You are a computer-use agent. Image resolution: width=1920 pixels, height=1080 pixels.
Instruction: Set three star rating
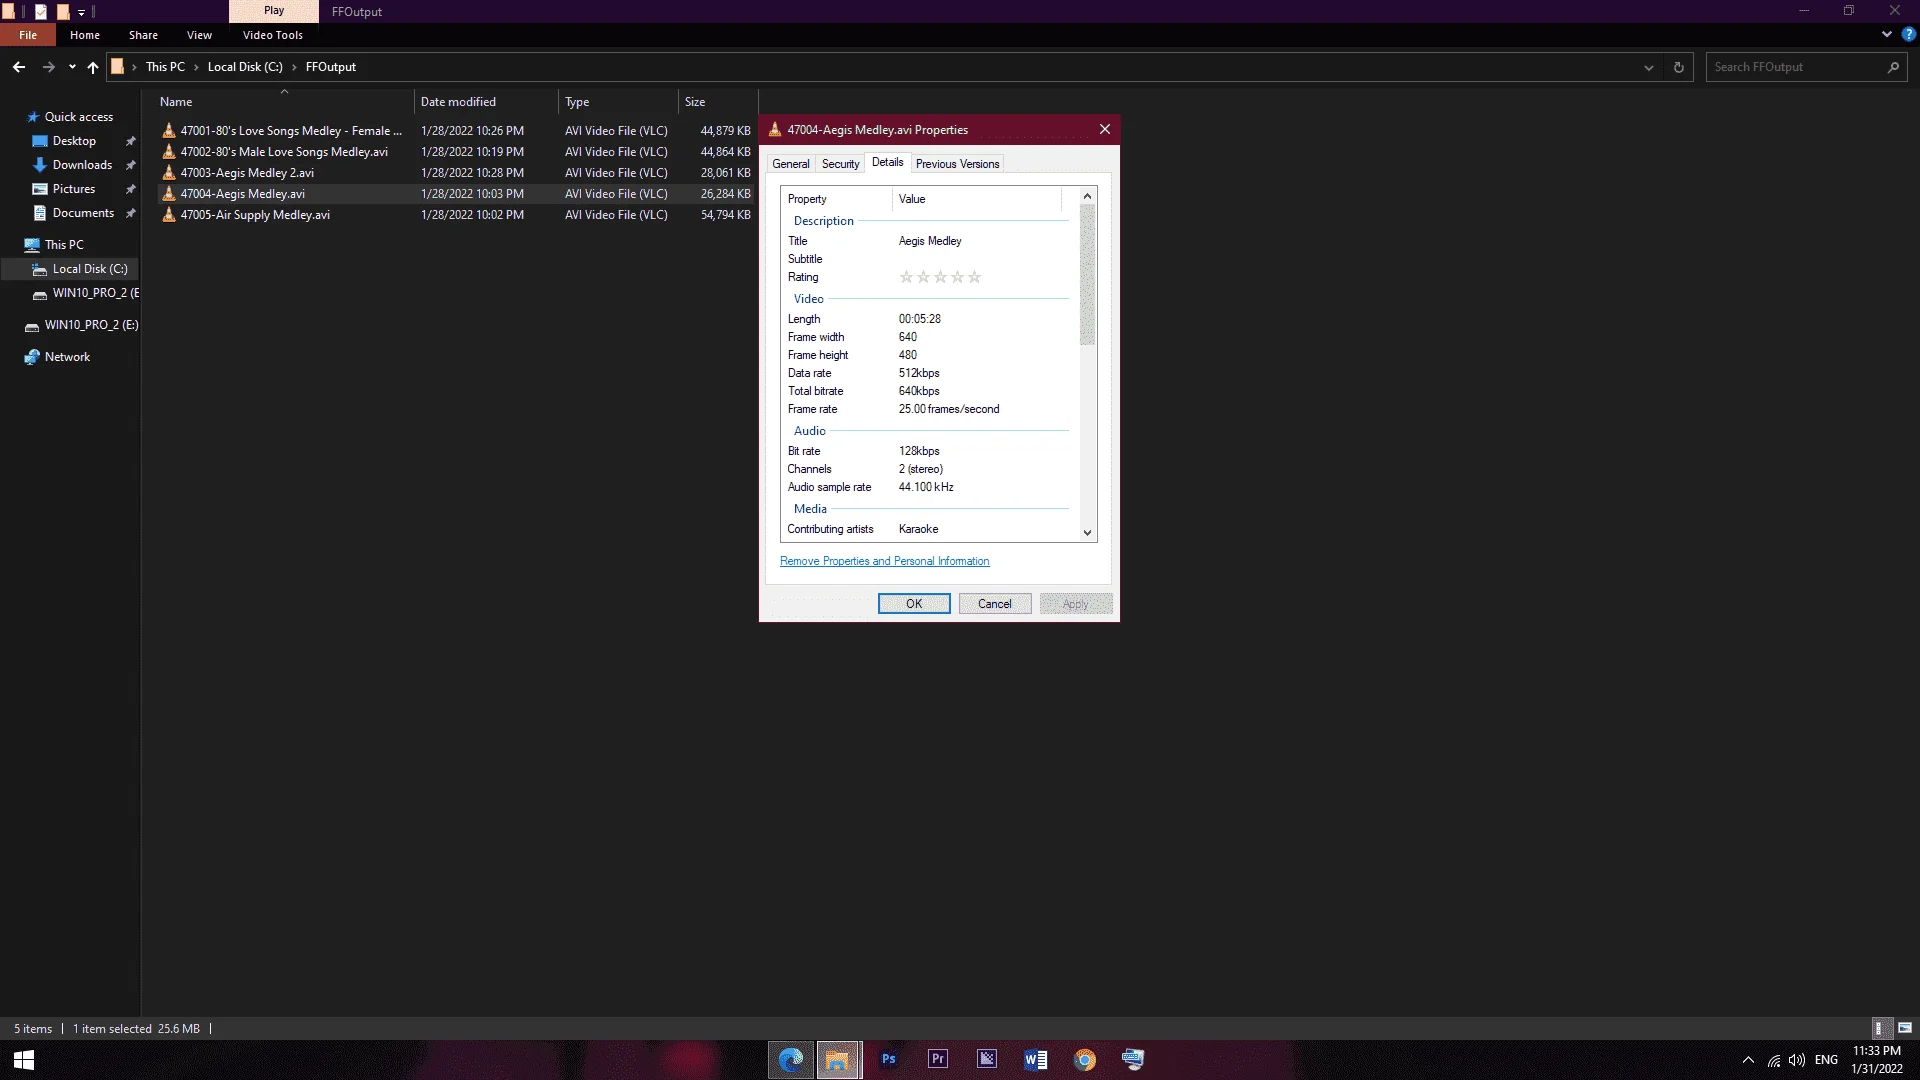tap(940, 277)
